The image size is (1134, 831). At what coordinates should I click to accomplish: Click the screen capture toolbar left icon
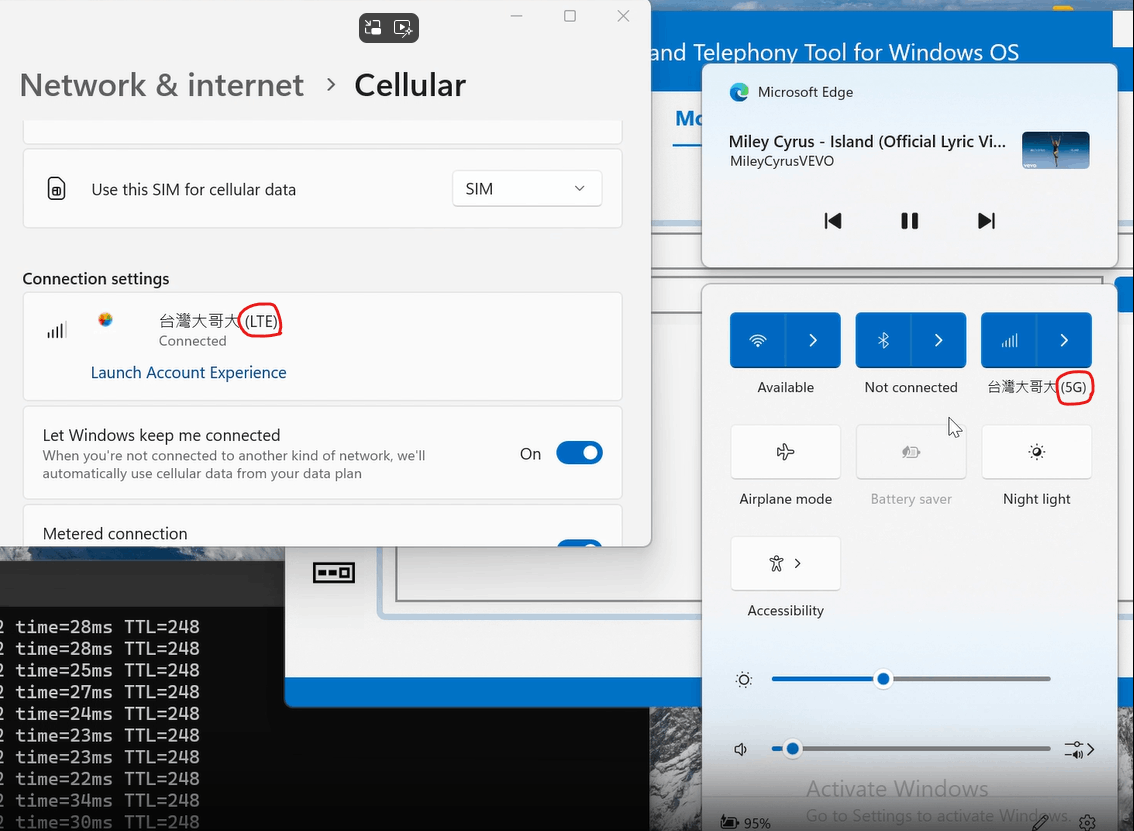click(373, 28)
